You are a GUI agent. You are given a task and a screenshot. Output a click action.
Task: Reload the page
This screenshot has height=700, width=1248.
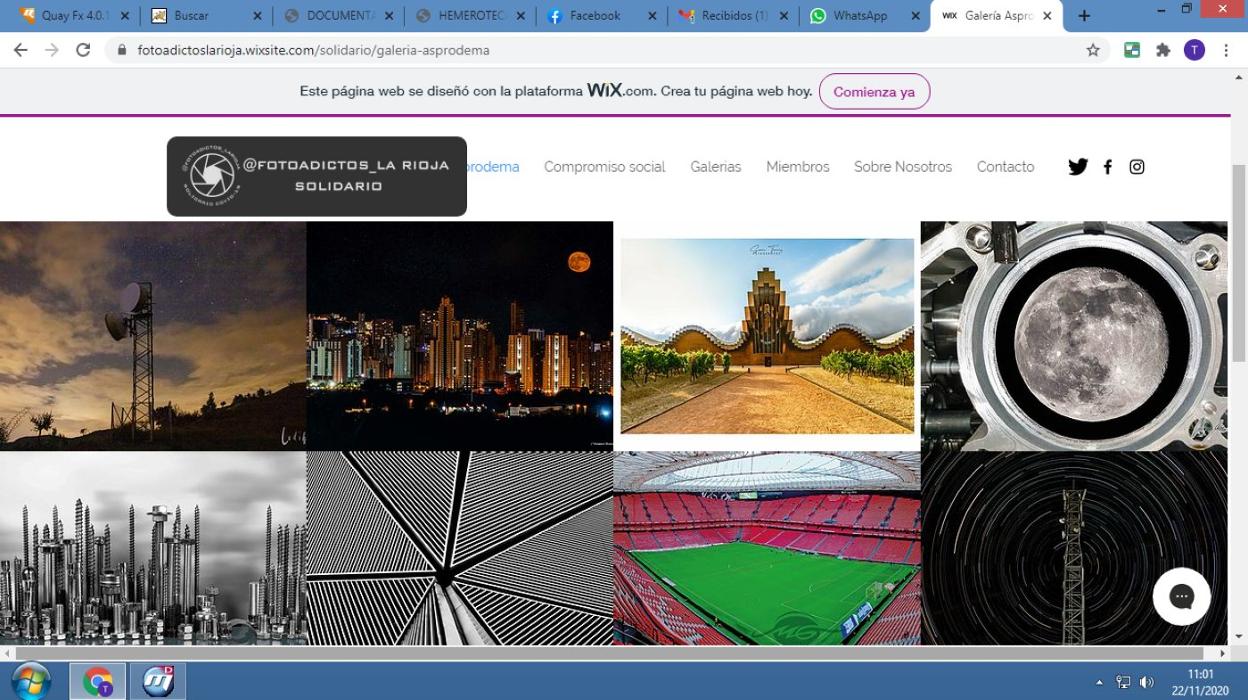coord(83,50)
